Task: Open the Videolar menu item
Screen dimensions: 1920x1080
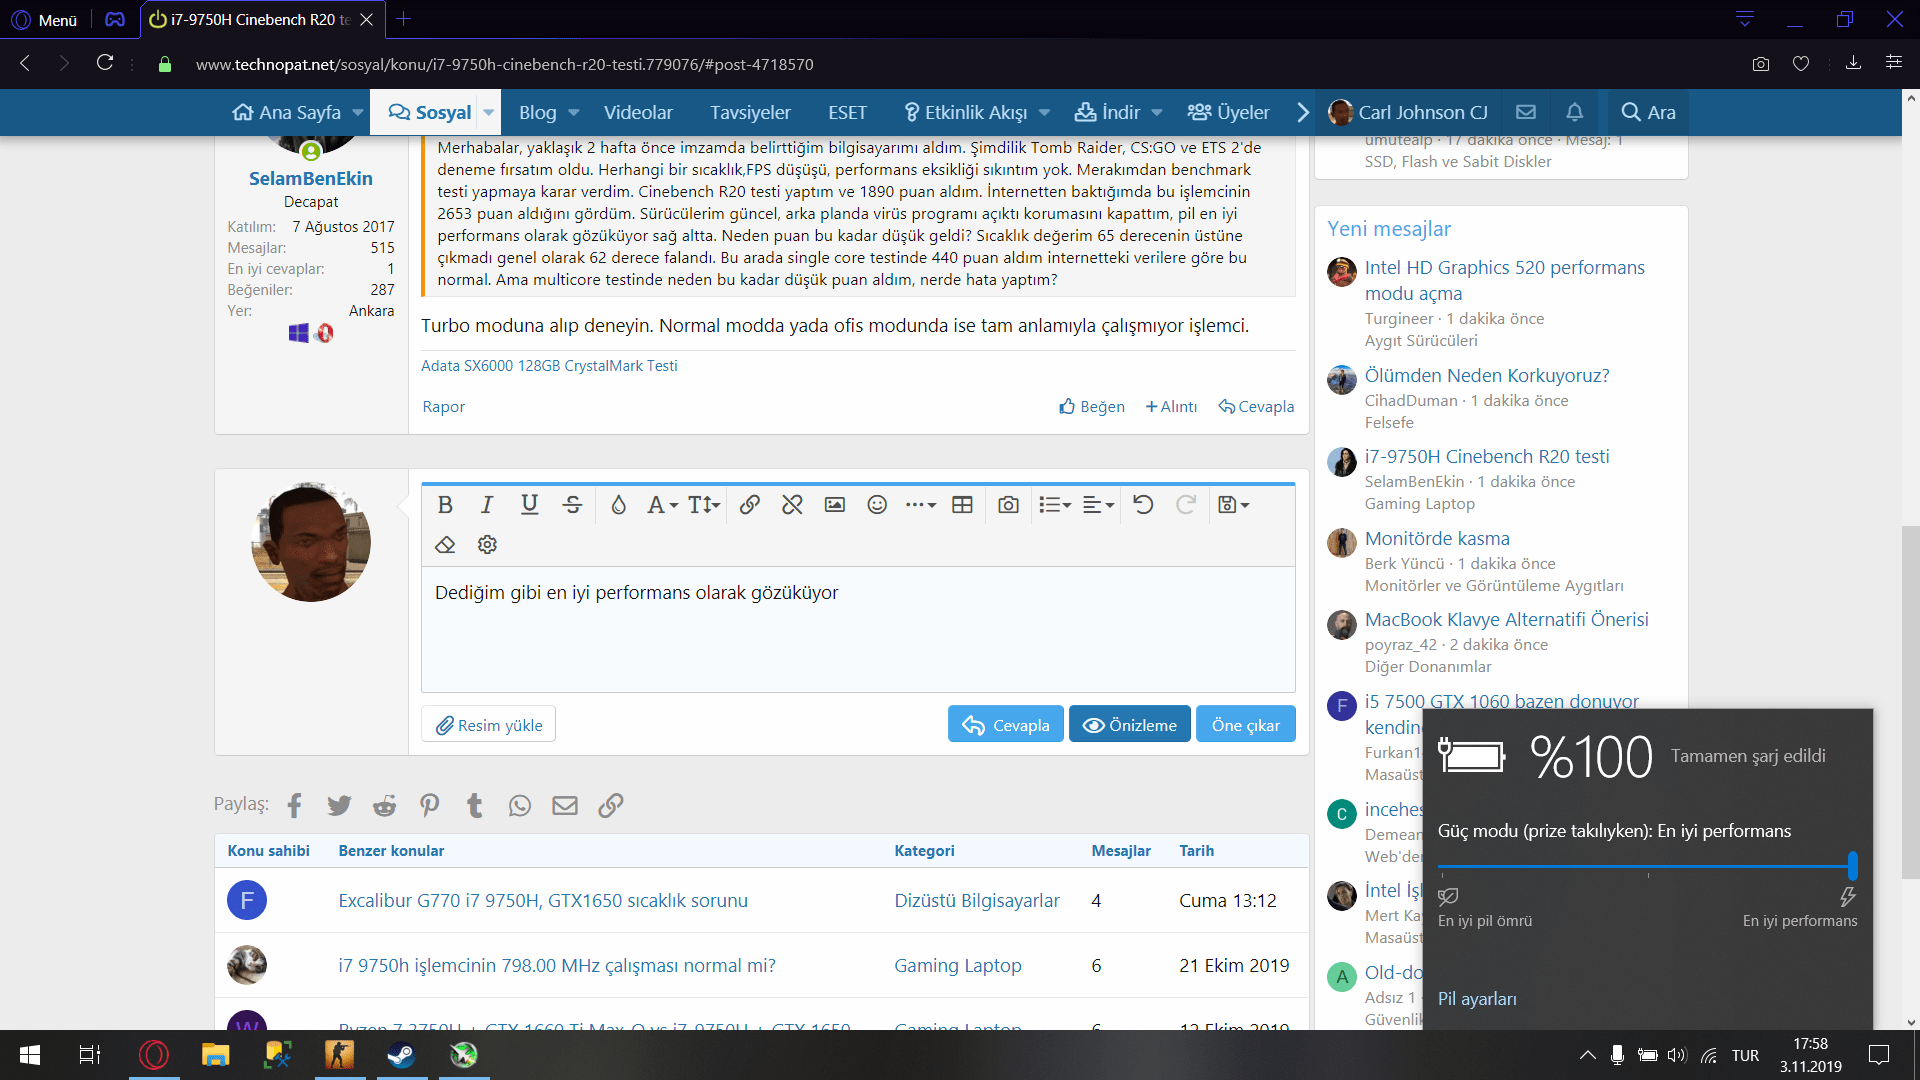Action: click(638, 113)
